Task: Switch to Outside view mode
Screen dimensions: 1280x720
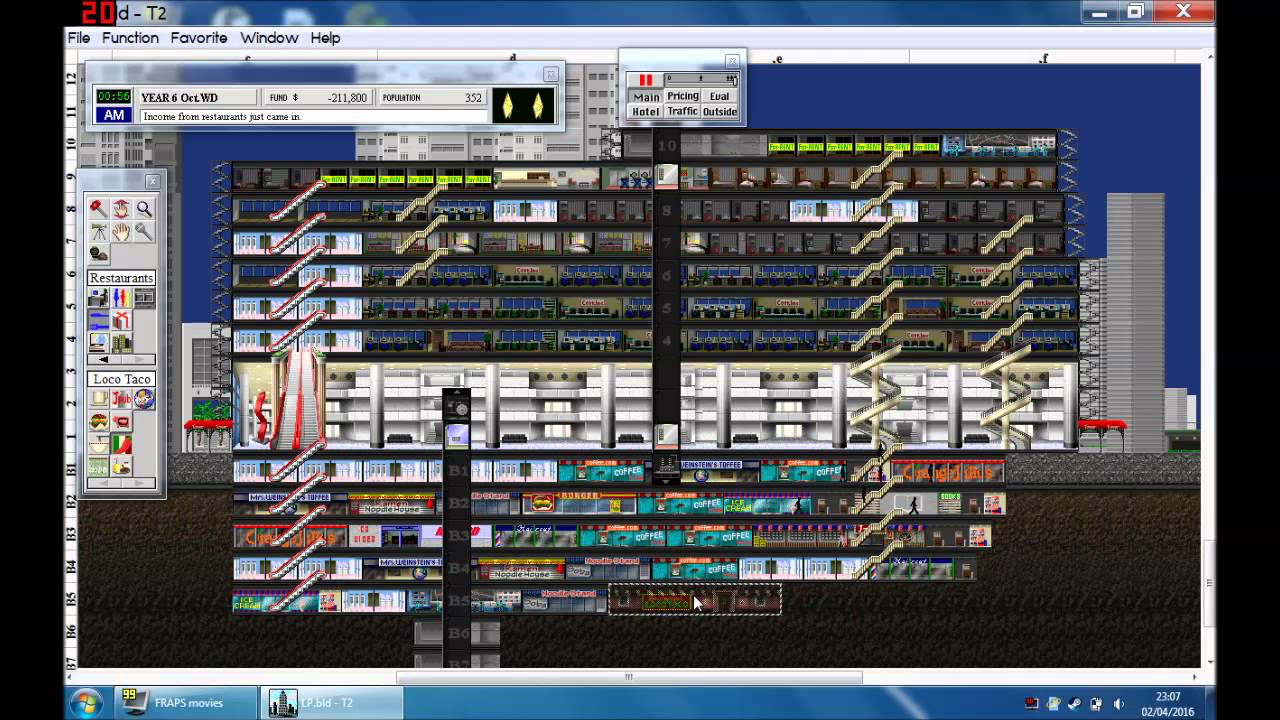Action: tap(720, 112)
